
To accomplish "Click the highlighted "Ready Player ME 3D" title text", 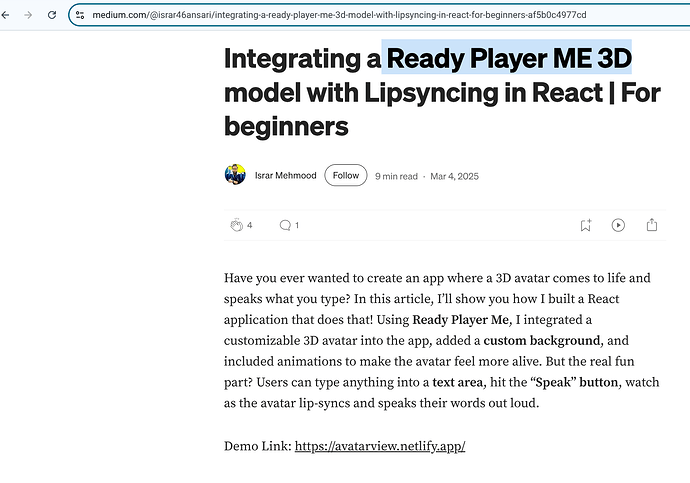I will click(x=509, y=58).
